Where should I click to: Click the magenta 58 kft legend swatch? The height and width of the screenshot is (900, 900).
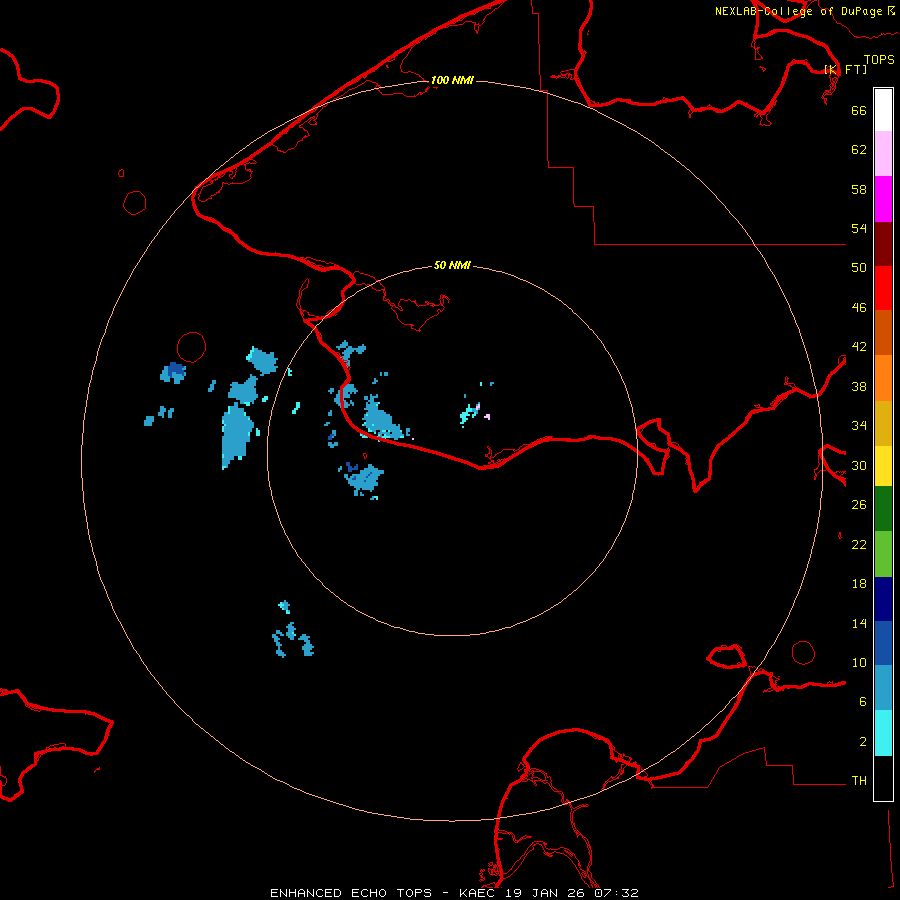(x=883, y=199)
